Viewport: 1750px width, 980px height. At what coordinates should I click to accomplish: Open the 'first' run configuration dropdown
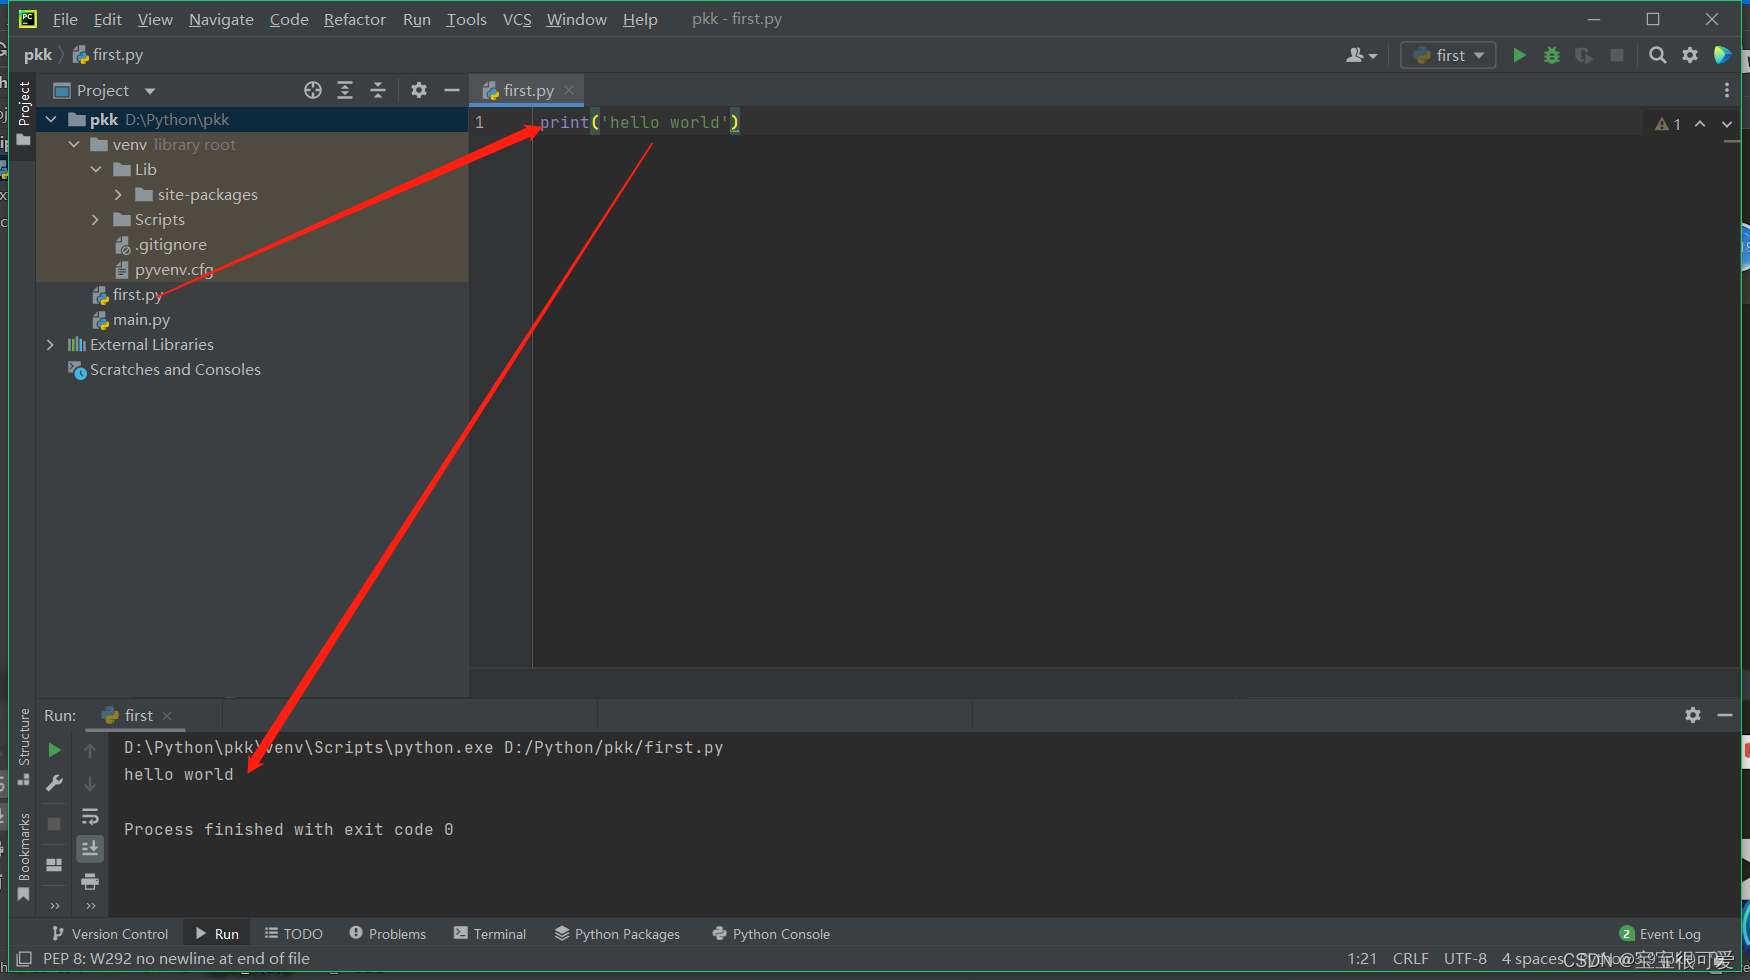pyautogui.click(x=1448, y=55)
